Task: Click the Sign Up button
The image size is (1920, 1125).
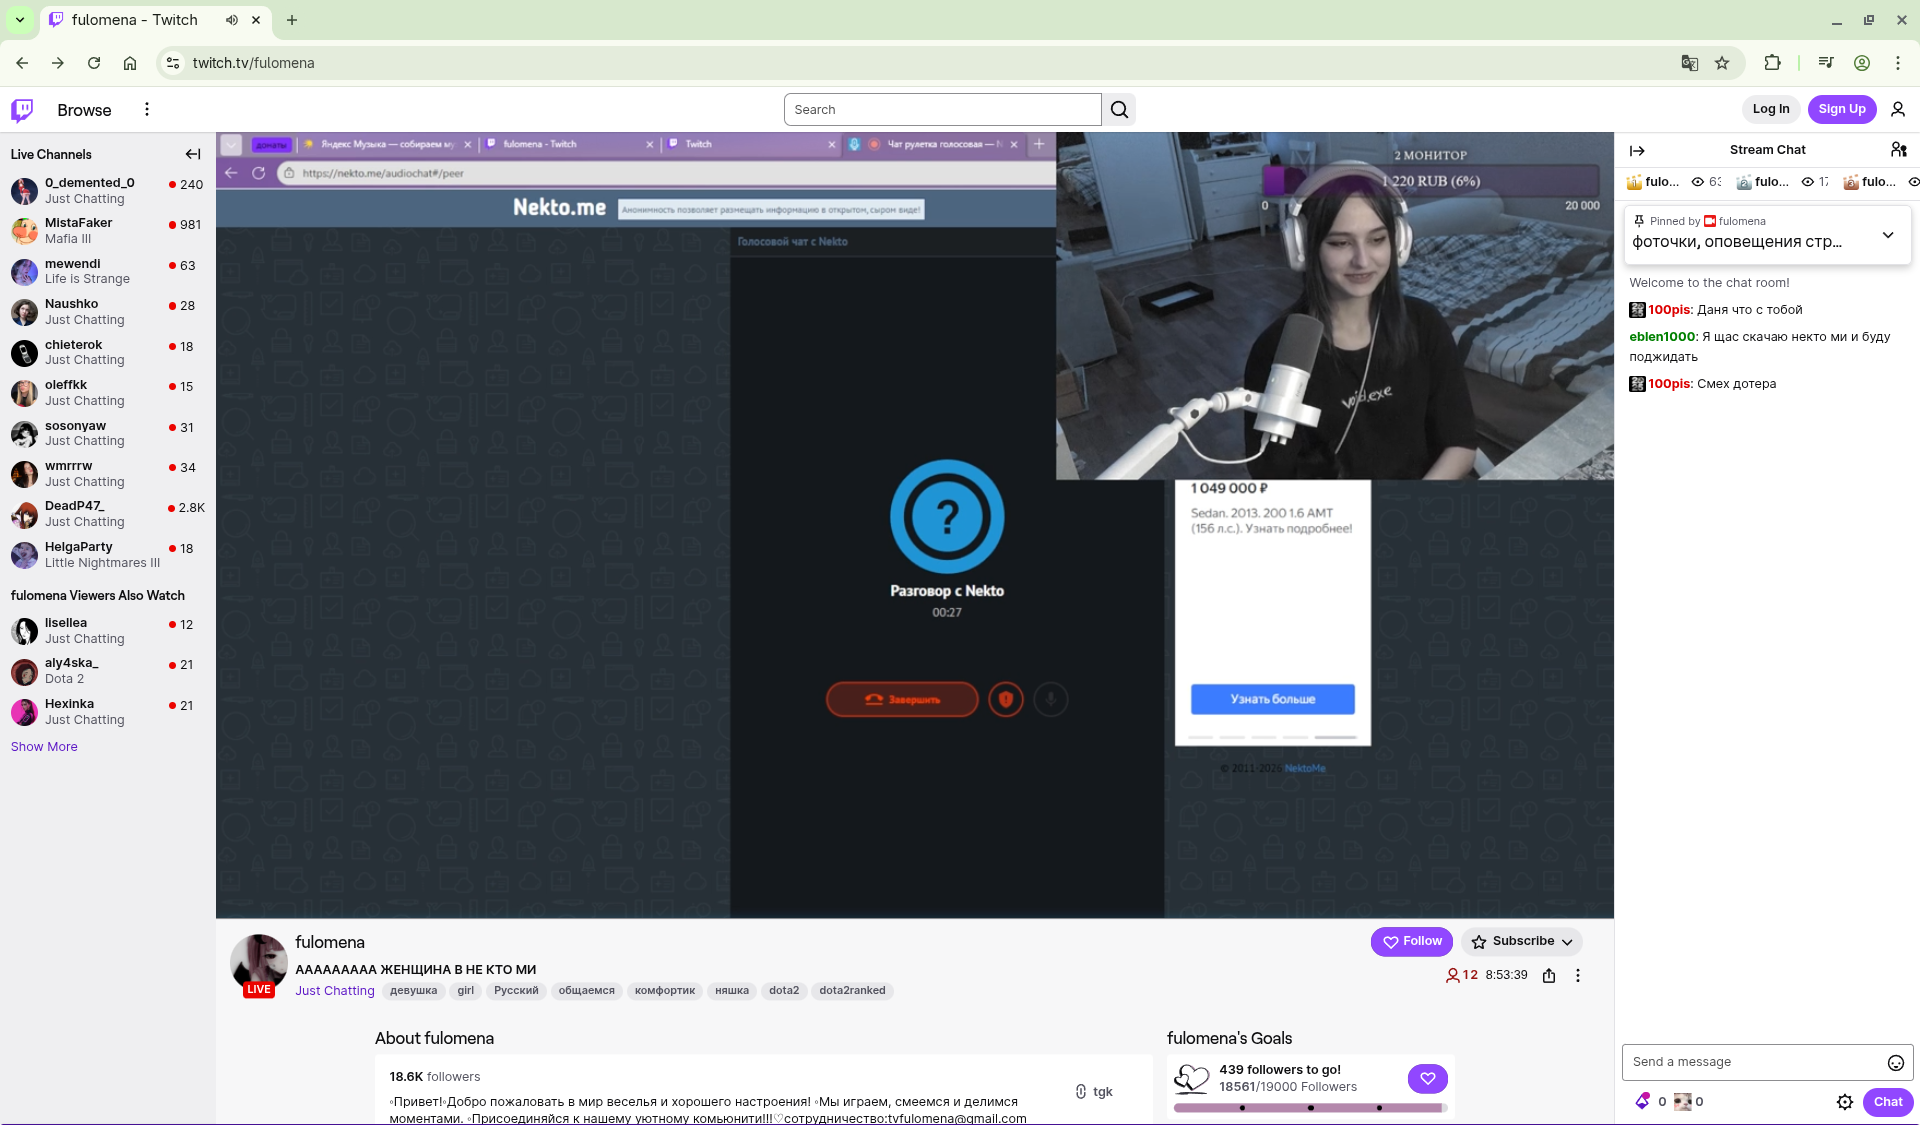Action: coord(1841,110)
